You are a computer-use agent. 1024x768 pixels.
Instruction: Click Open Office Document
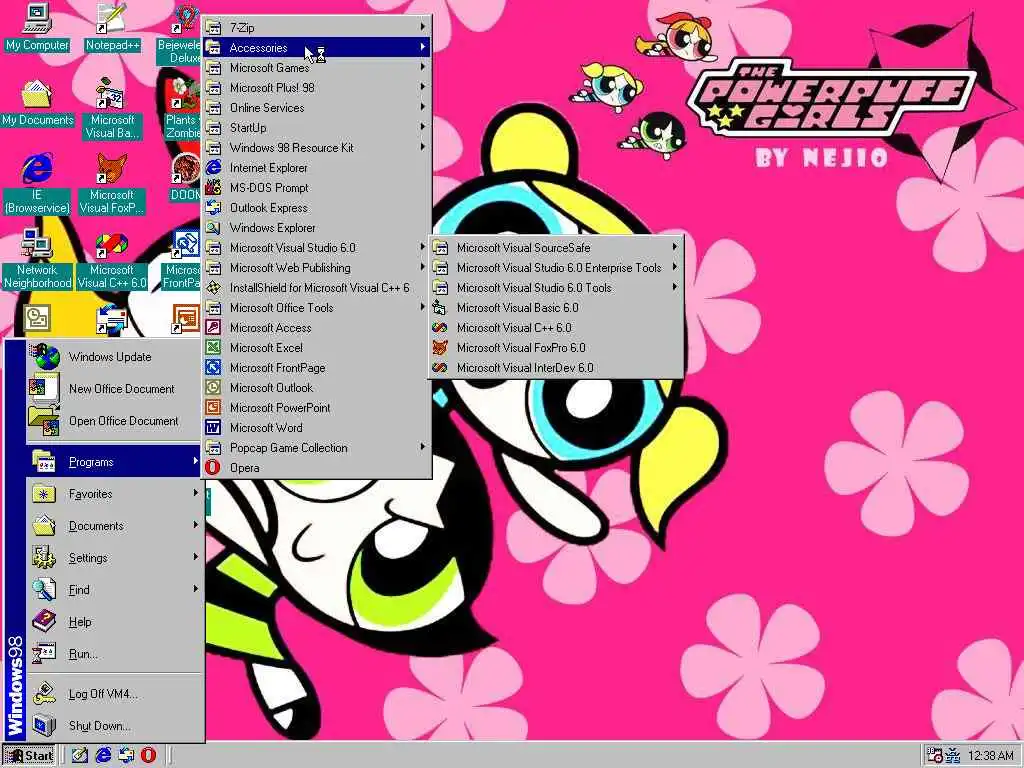point(114,421)
